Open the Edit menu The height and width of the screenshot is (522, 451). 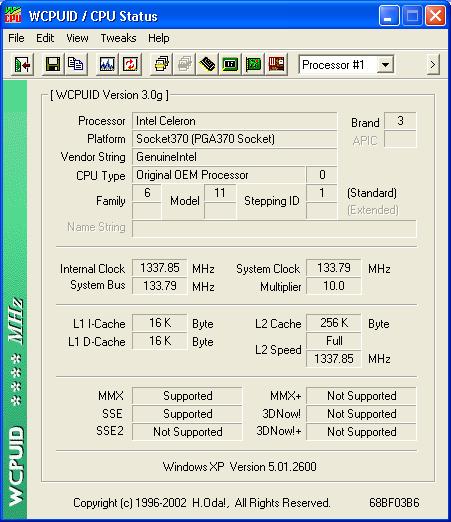45,38
